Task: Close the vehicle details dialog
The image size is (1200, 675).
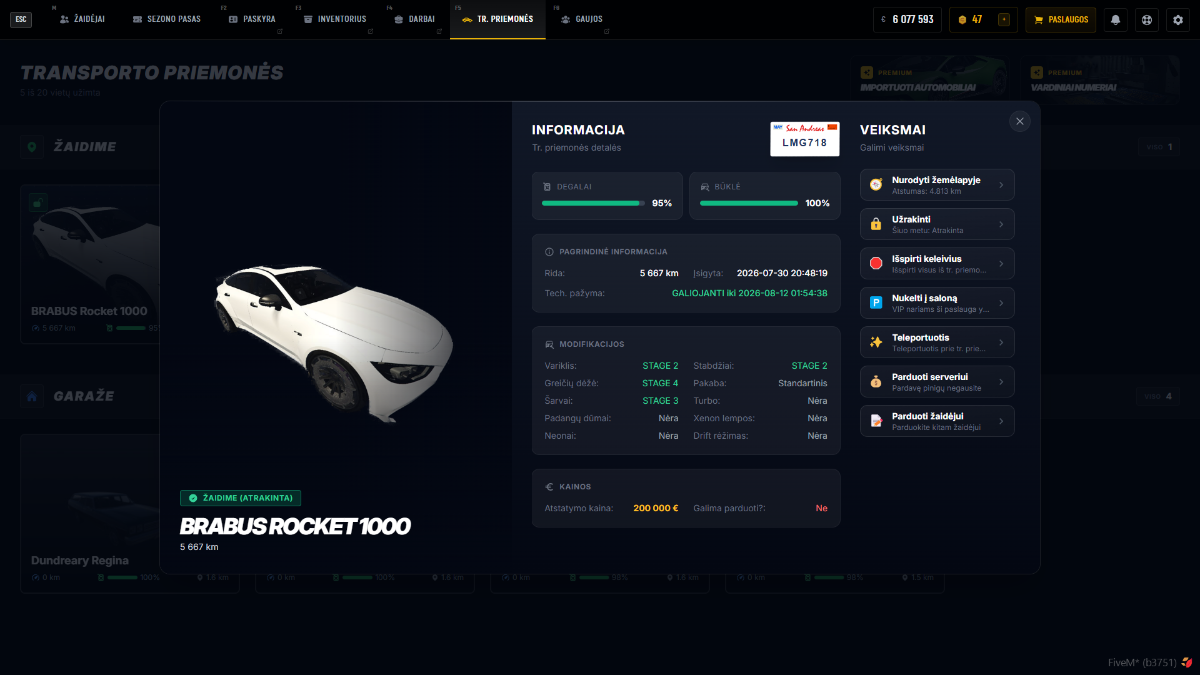Action: tap(1020, 121)
